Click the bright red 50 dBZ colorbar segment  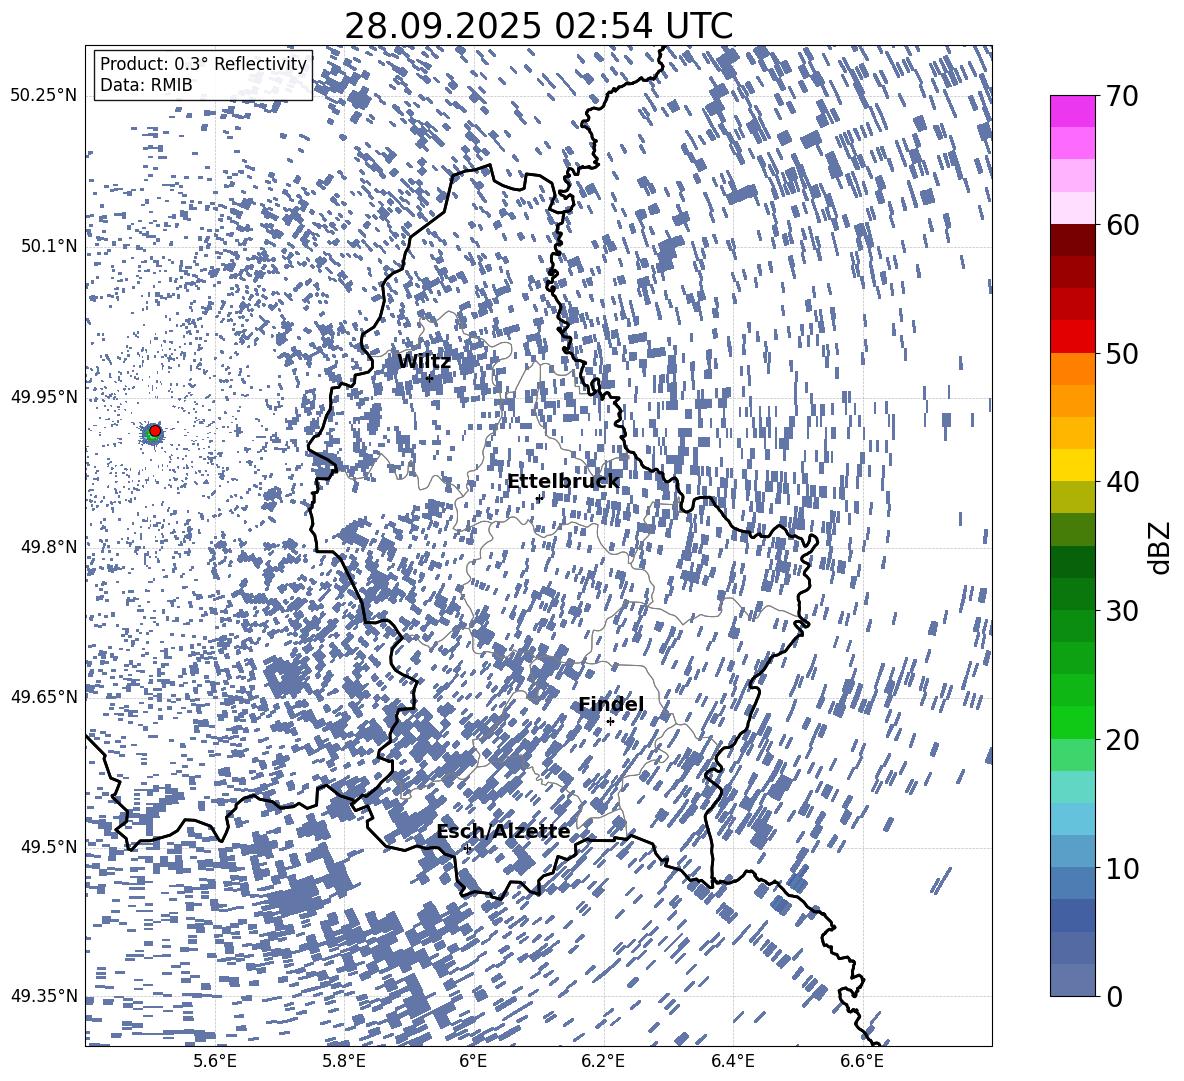coord(1072,337)
